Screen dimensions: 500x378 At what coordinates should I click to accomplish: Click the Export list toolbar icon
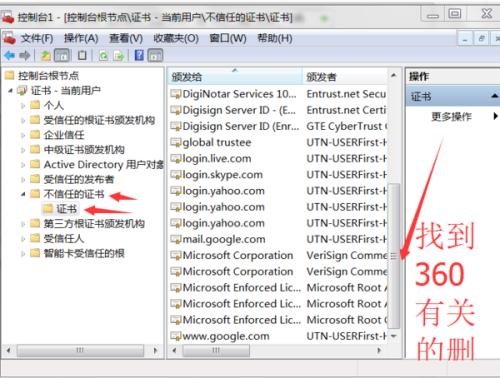[118, 55]
